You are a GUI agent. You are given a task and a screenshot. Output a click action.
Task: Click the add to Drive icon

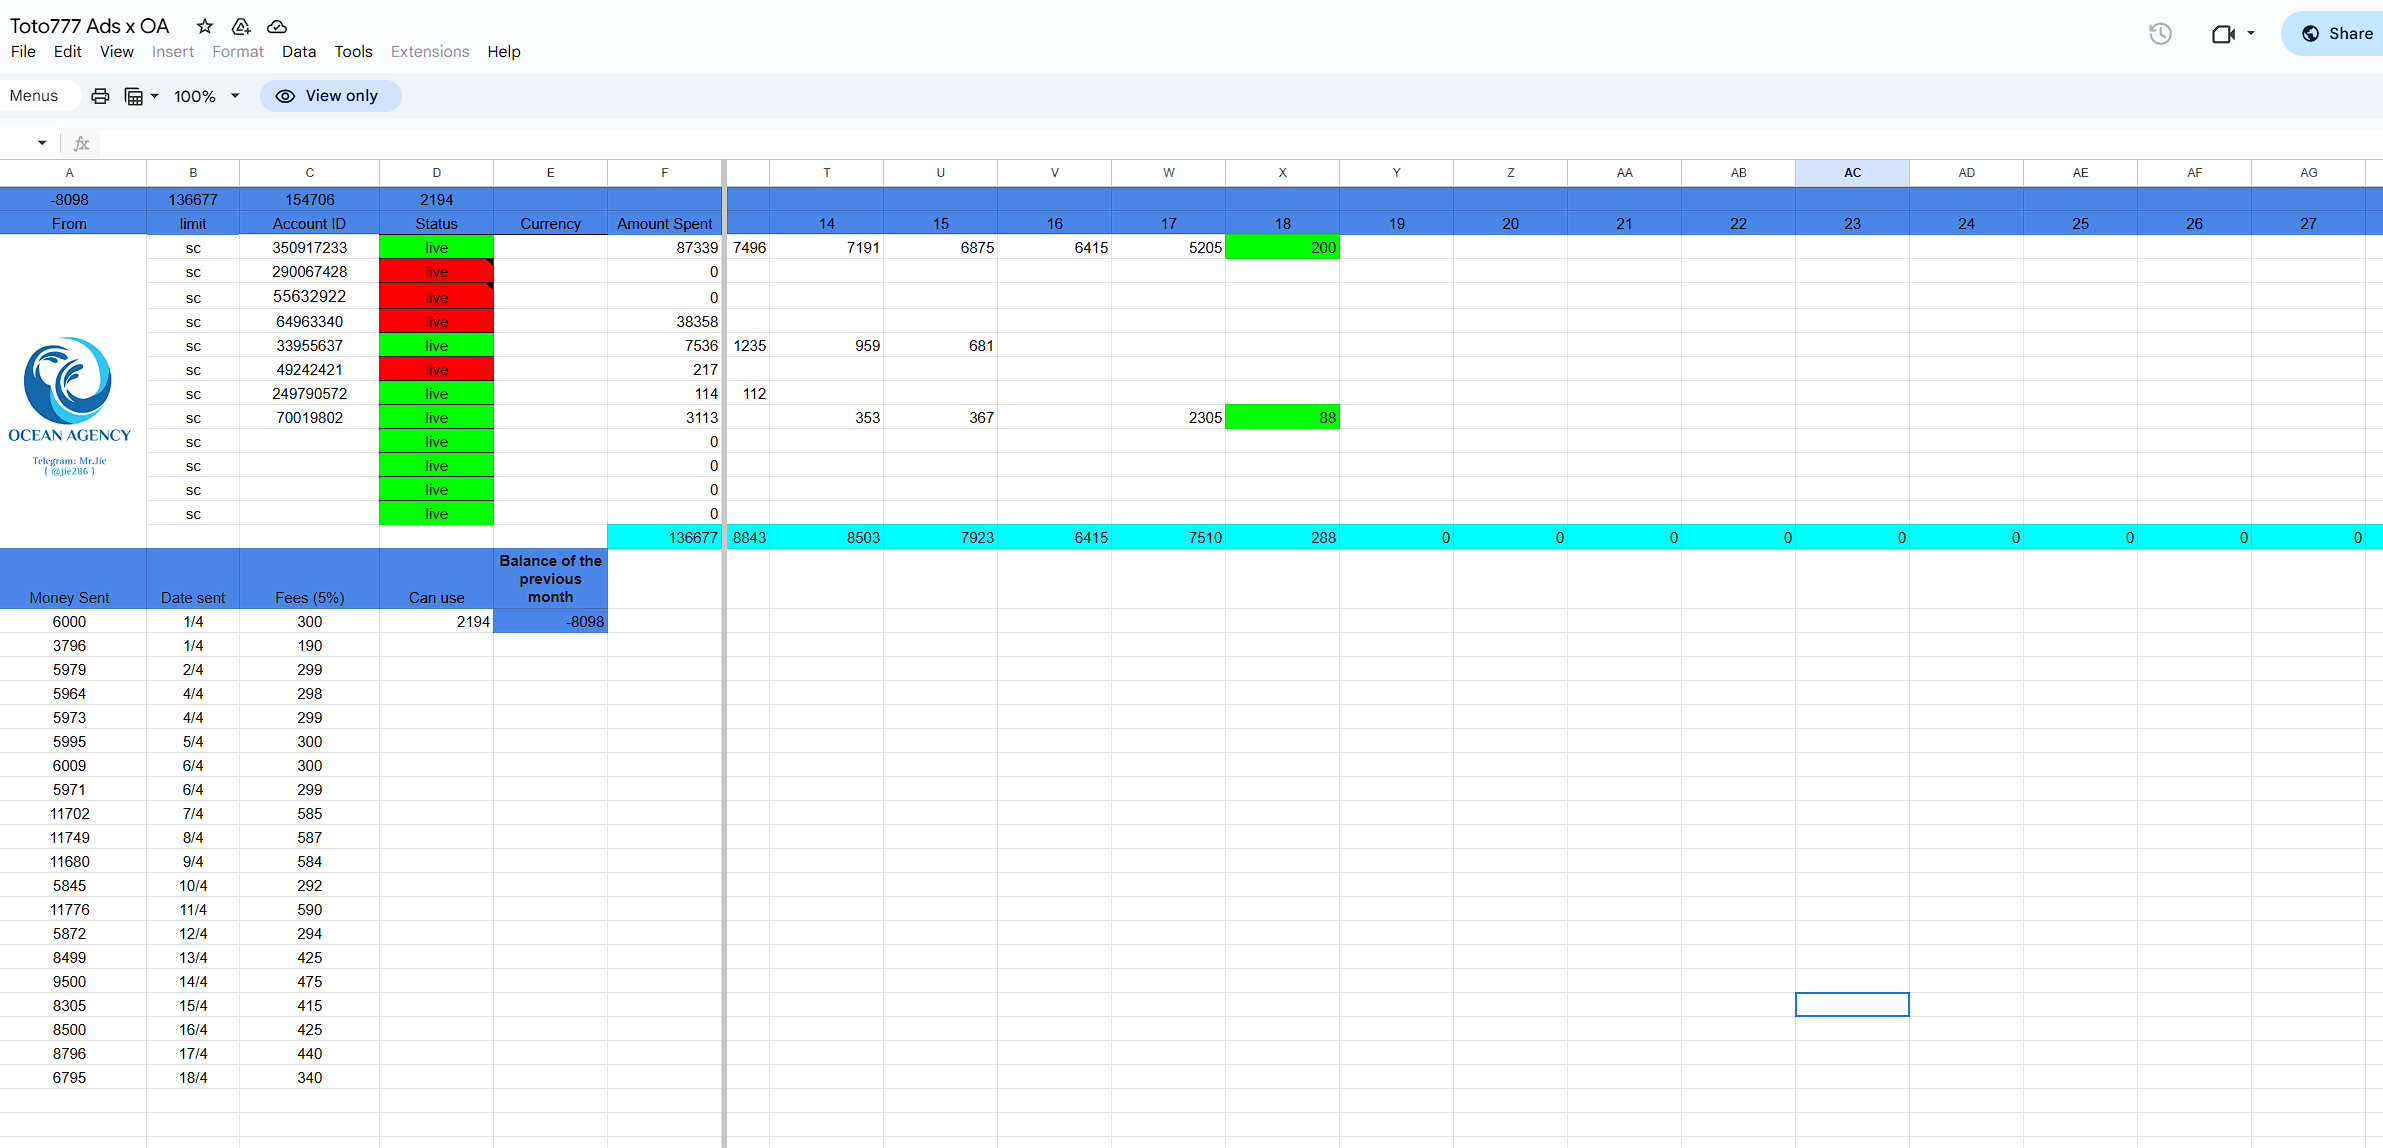(241, 26)
